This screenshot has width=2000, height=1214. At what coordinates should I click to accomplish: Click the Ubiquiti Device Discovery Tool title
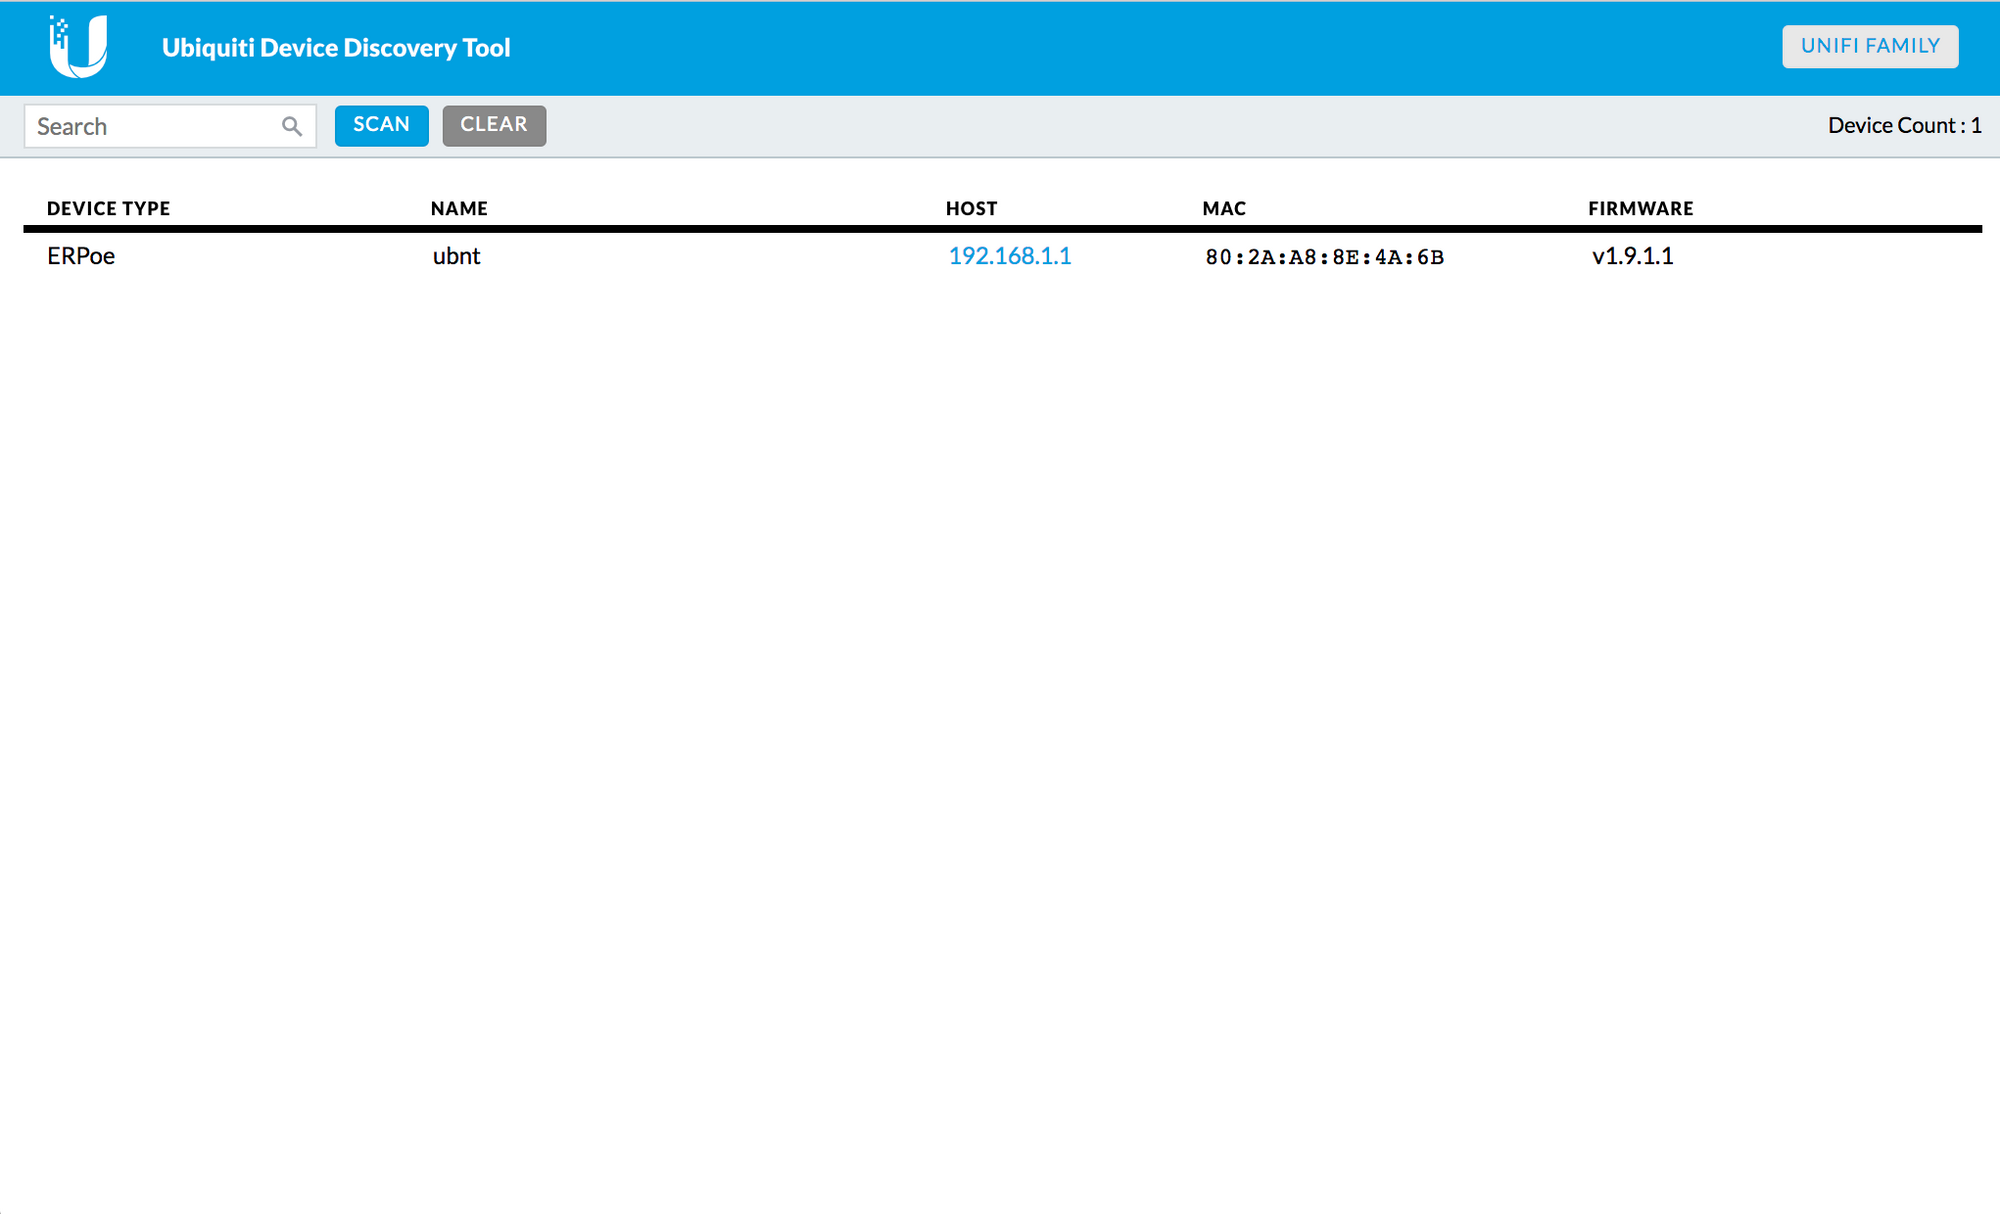(336, 48)
